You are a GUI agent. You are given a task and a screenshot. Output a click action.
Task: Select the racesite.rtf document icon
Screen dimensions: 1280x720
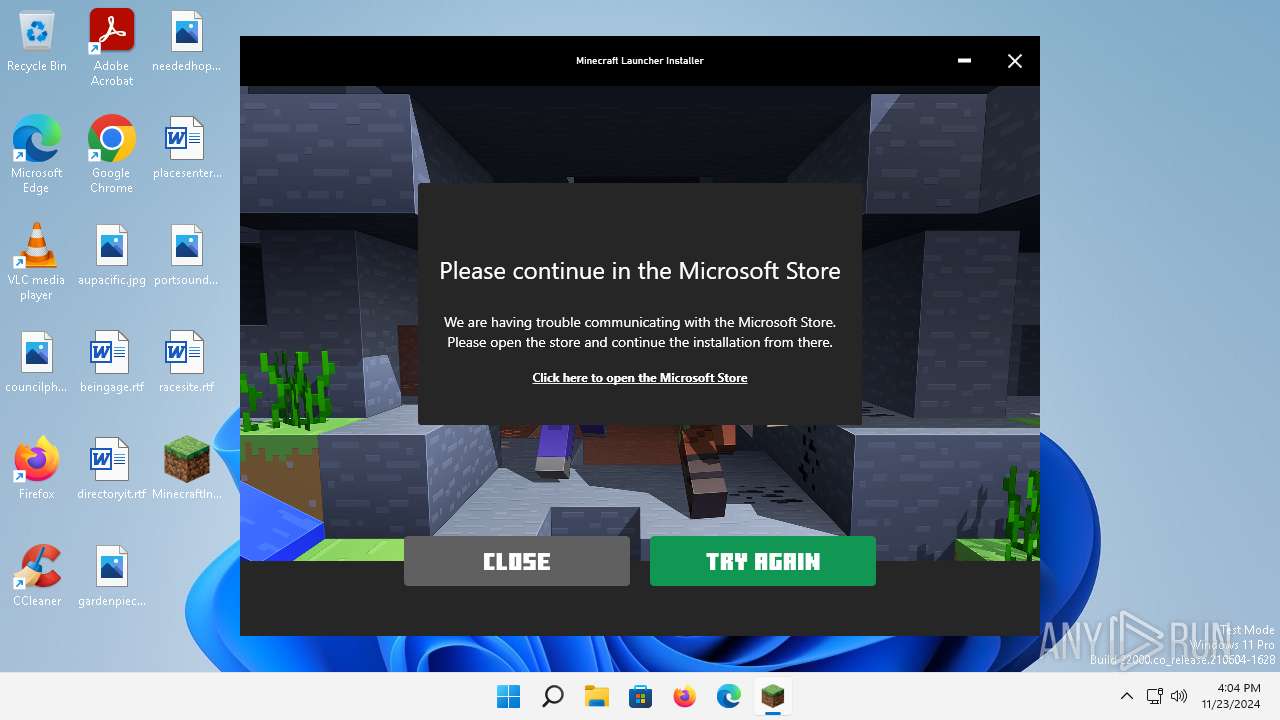point(186,362)
